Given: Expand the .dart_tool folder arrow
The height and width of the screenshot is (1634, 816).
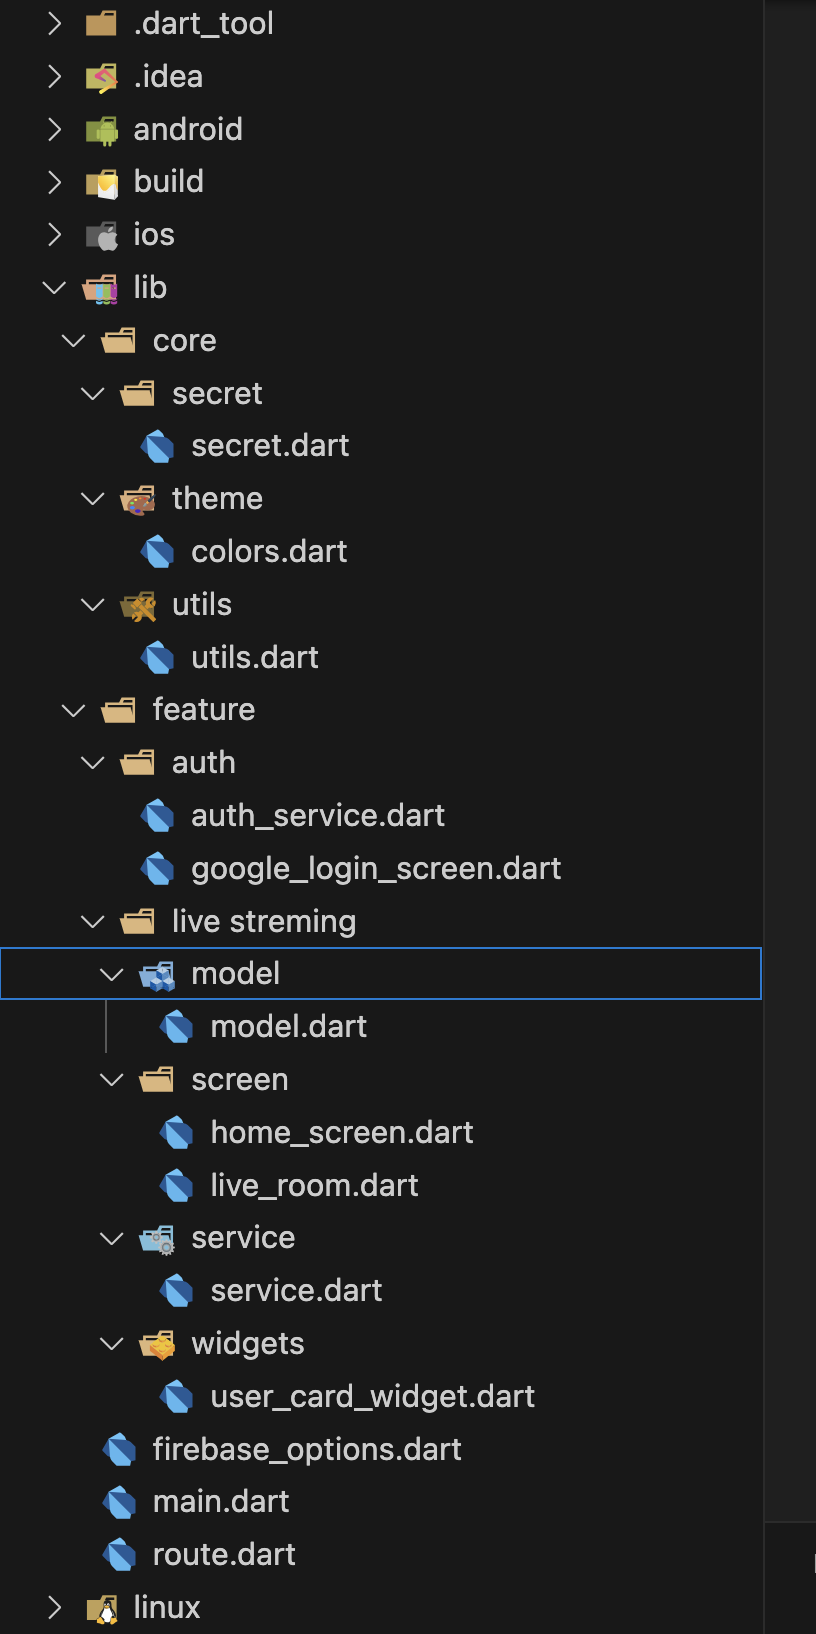Looking at the screenshot, I should (x=54, y=23).
